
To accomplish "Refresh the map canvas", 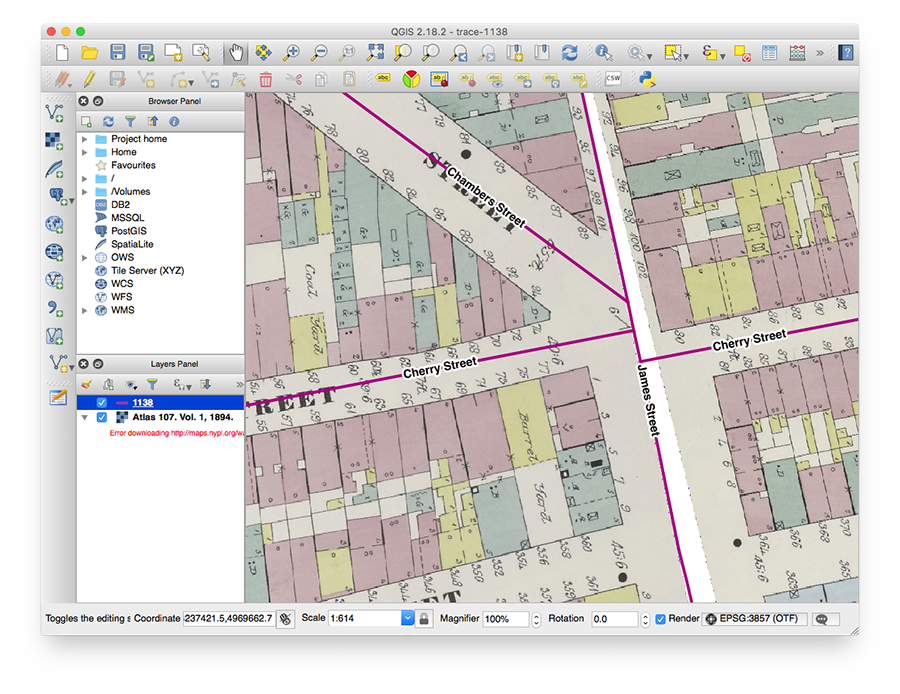I will click(x=569, y=53).
